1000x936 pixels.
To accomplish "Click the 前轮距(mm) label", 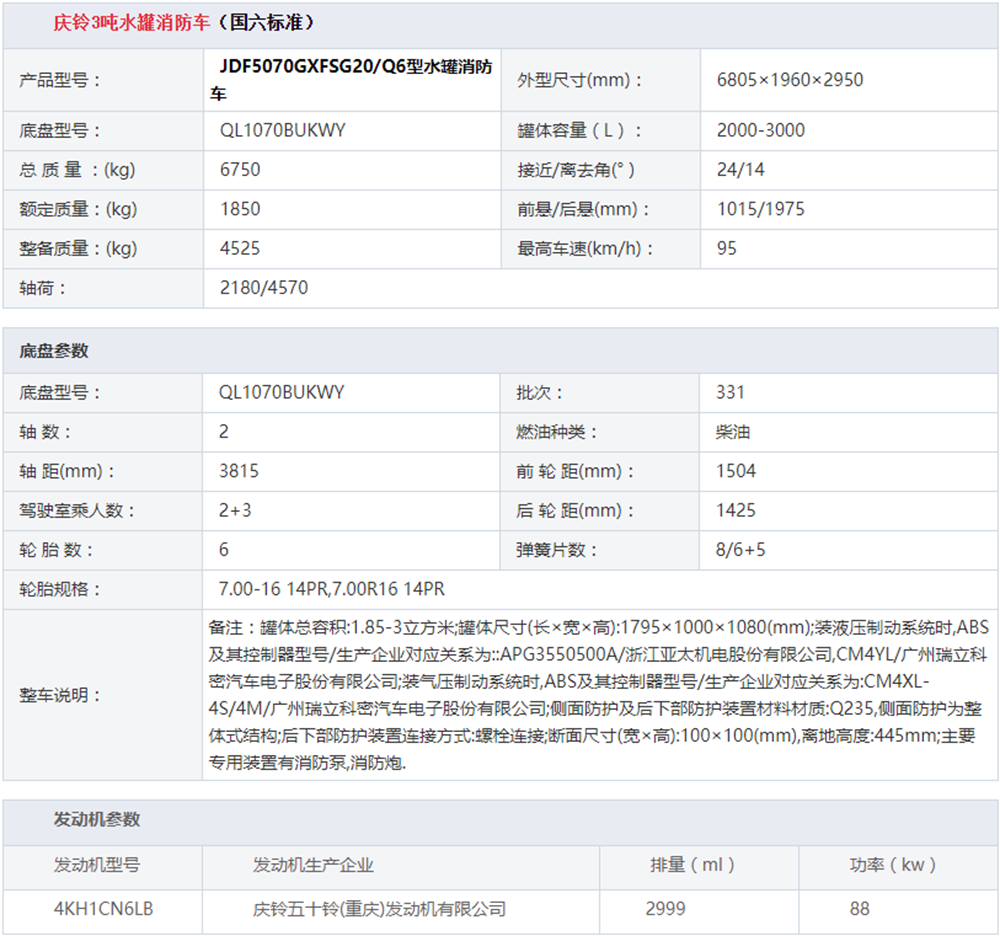I will 575,472.
